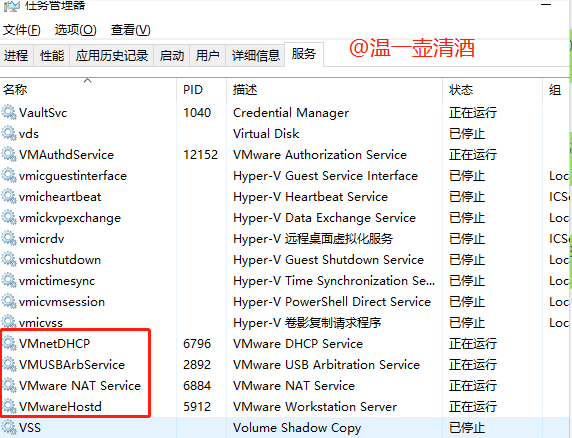Switch to the 进程 tab
The width and height of the screenshot is (572, 438).
(16, 56)
